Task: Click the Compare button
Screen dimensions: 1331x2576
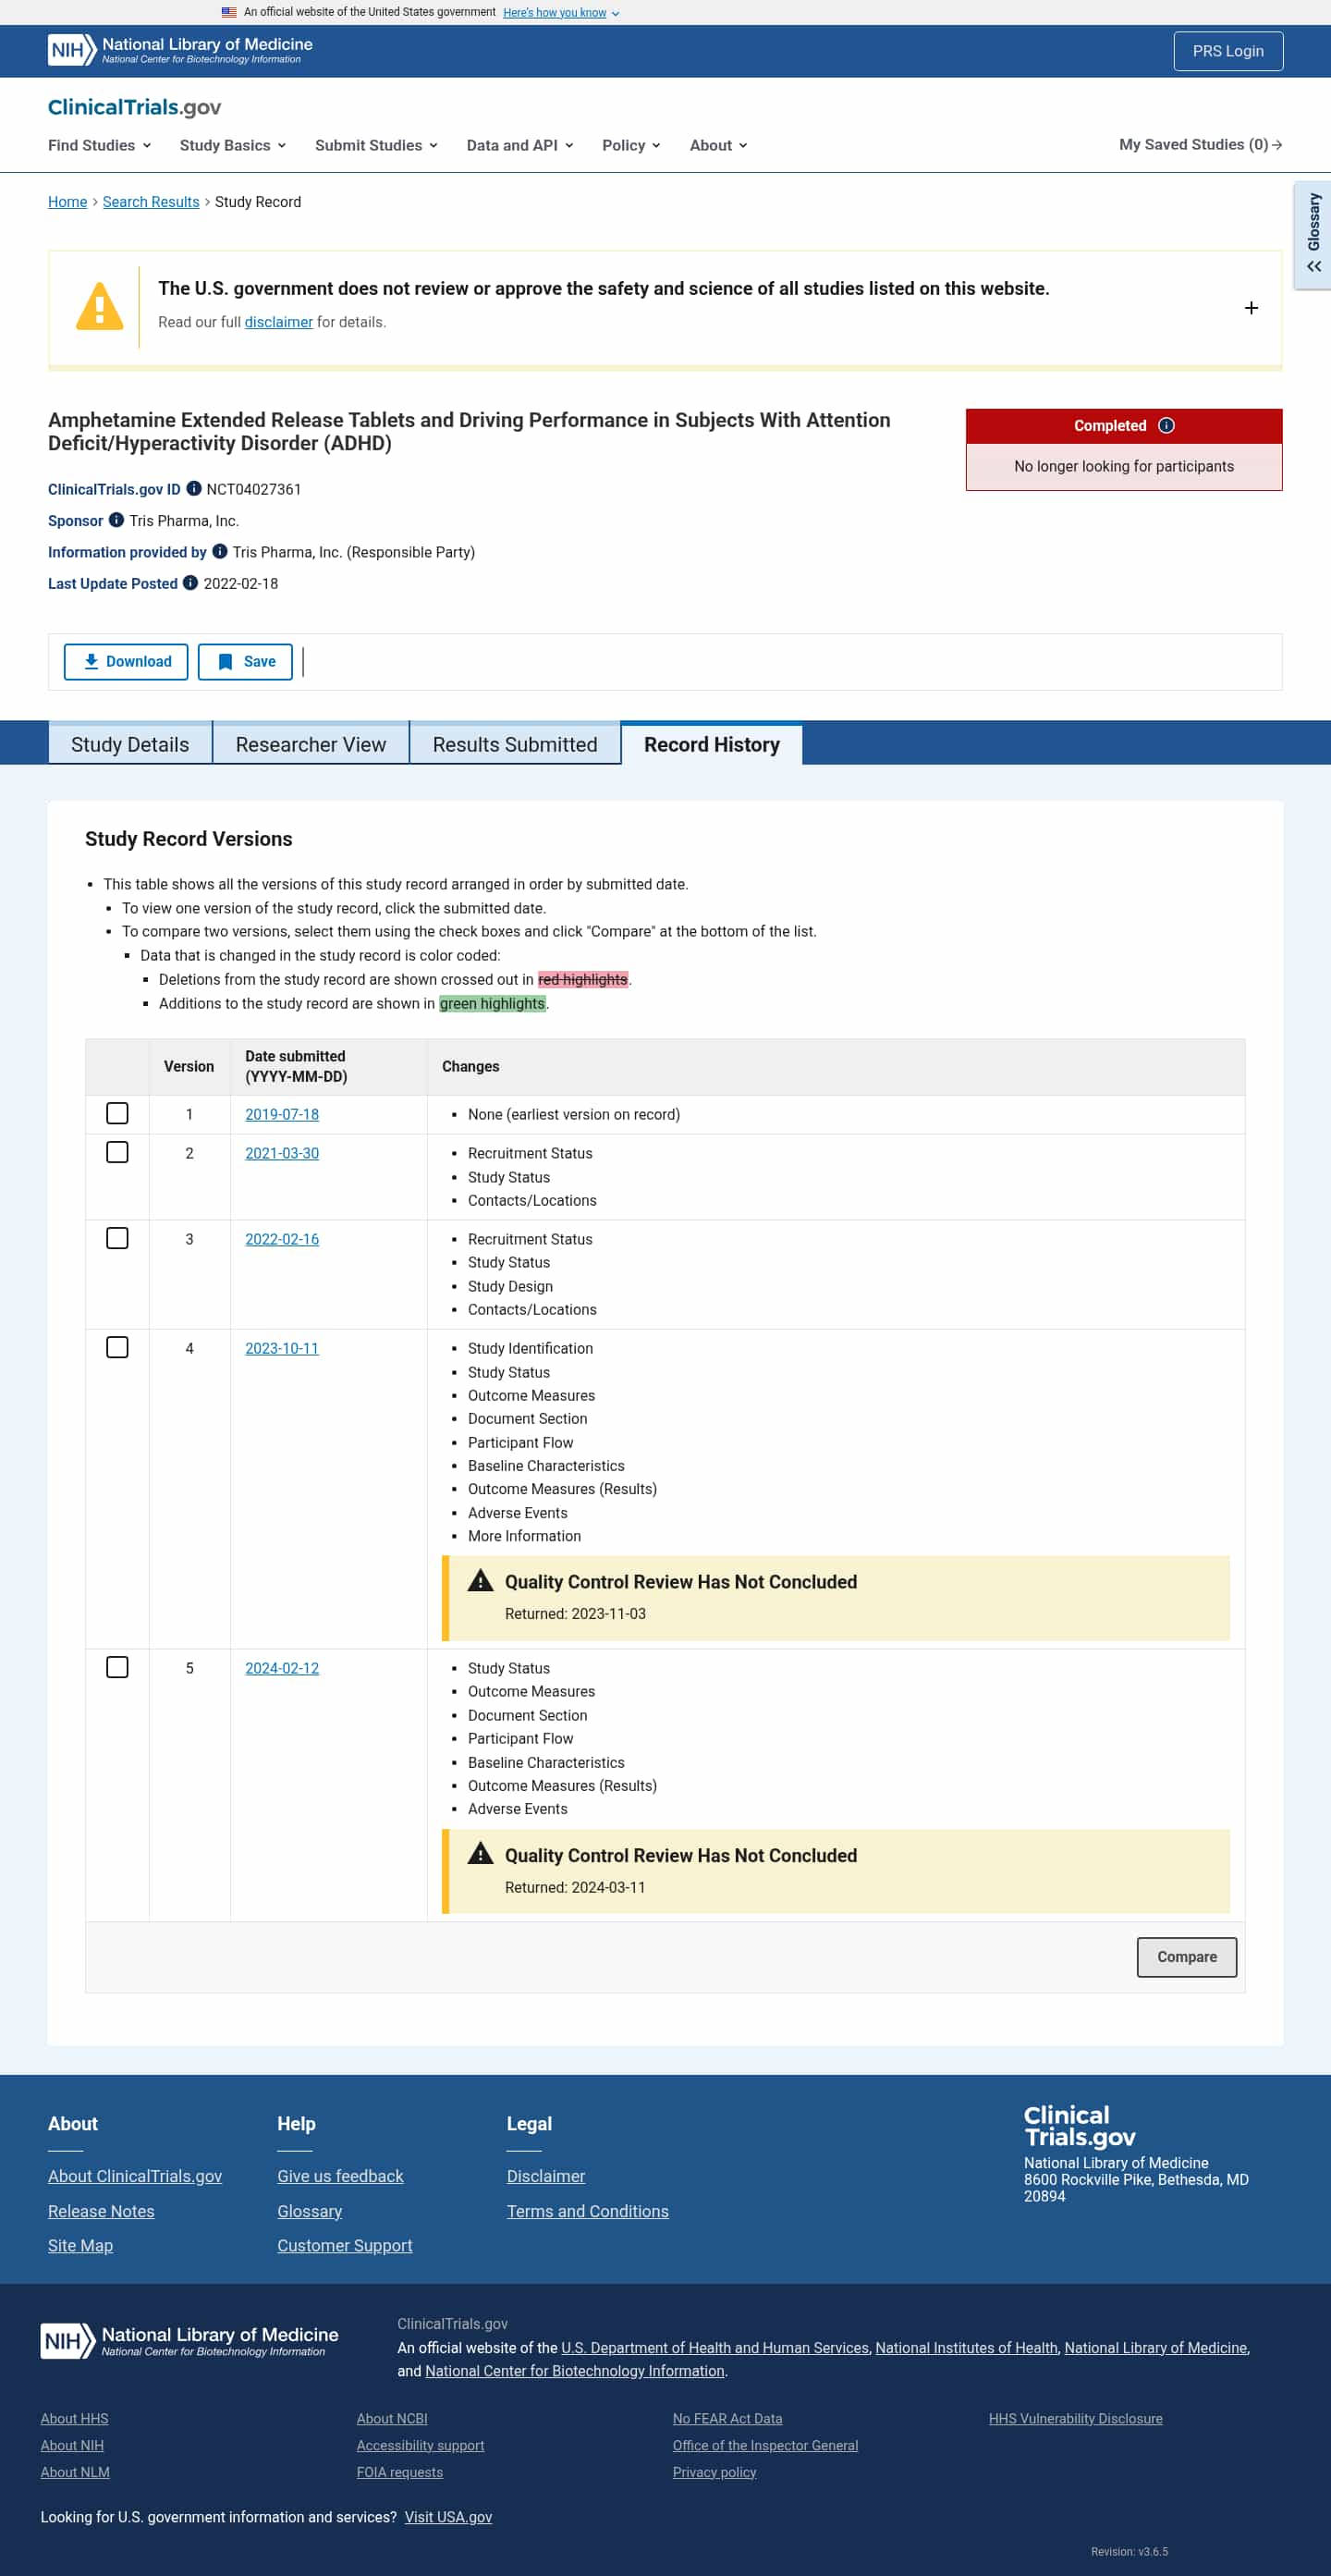Action: 1187,1957
